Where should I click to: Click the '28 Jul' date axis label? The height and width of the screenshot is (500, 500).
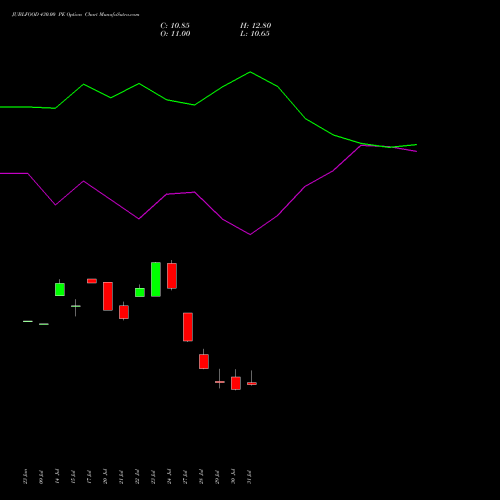(201, 477)
